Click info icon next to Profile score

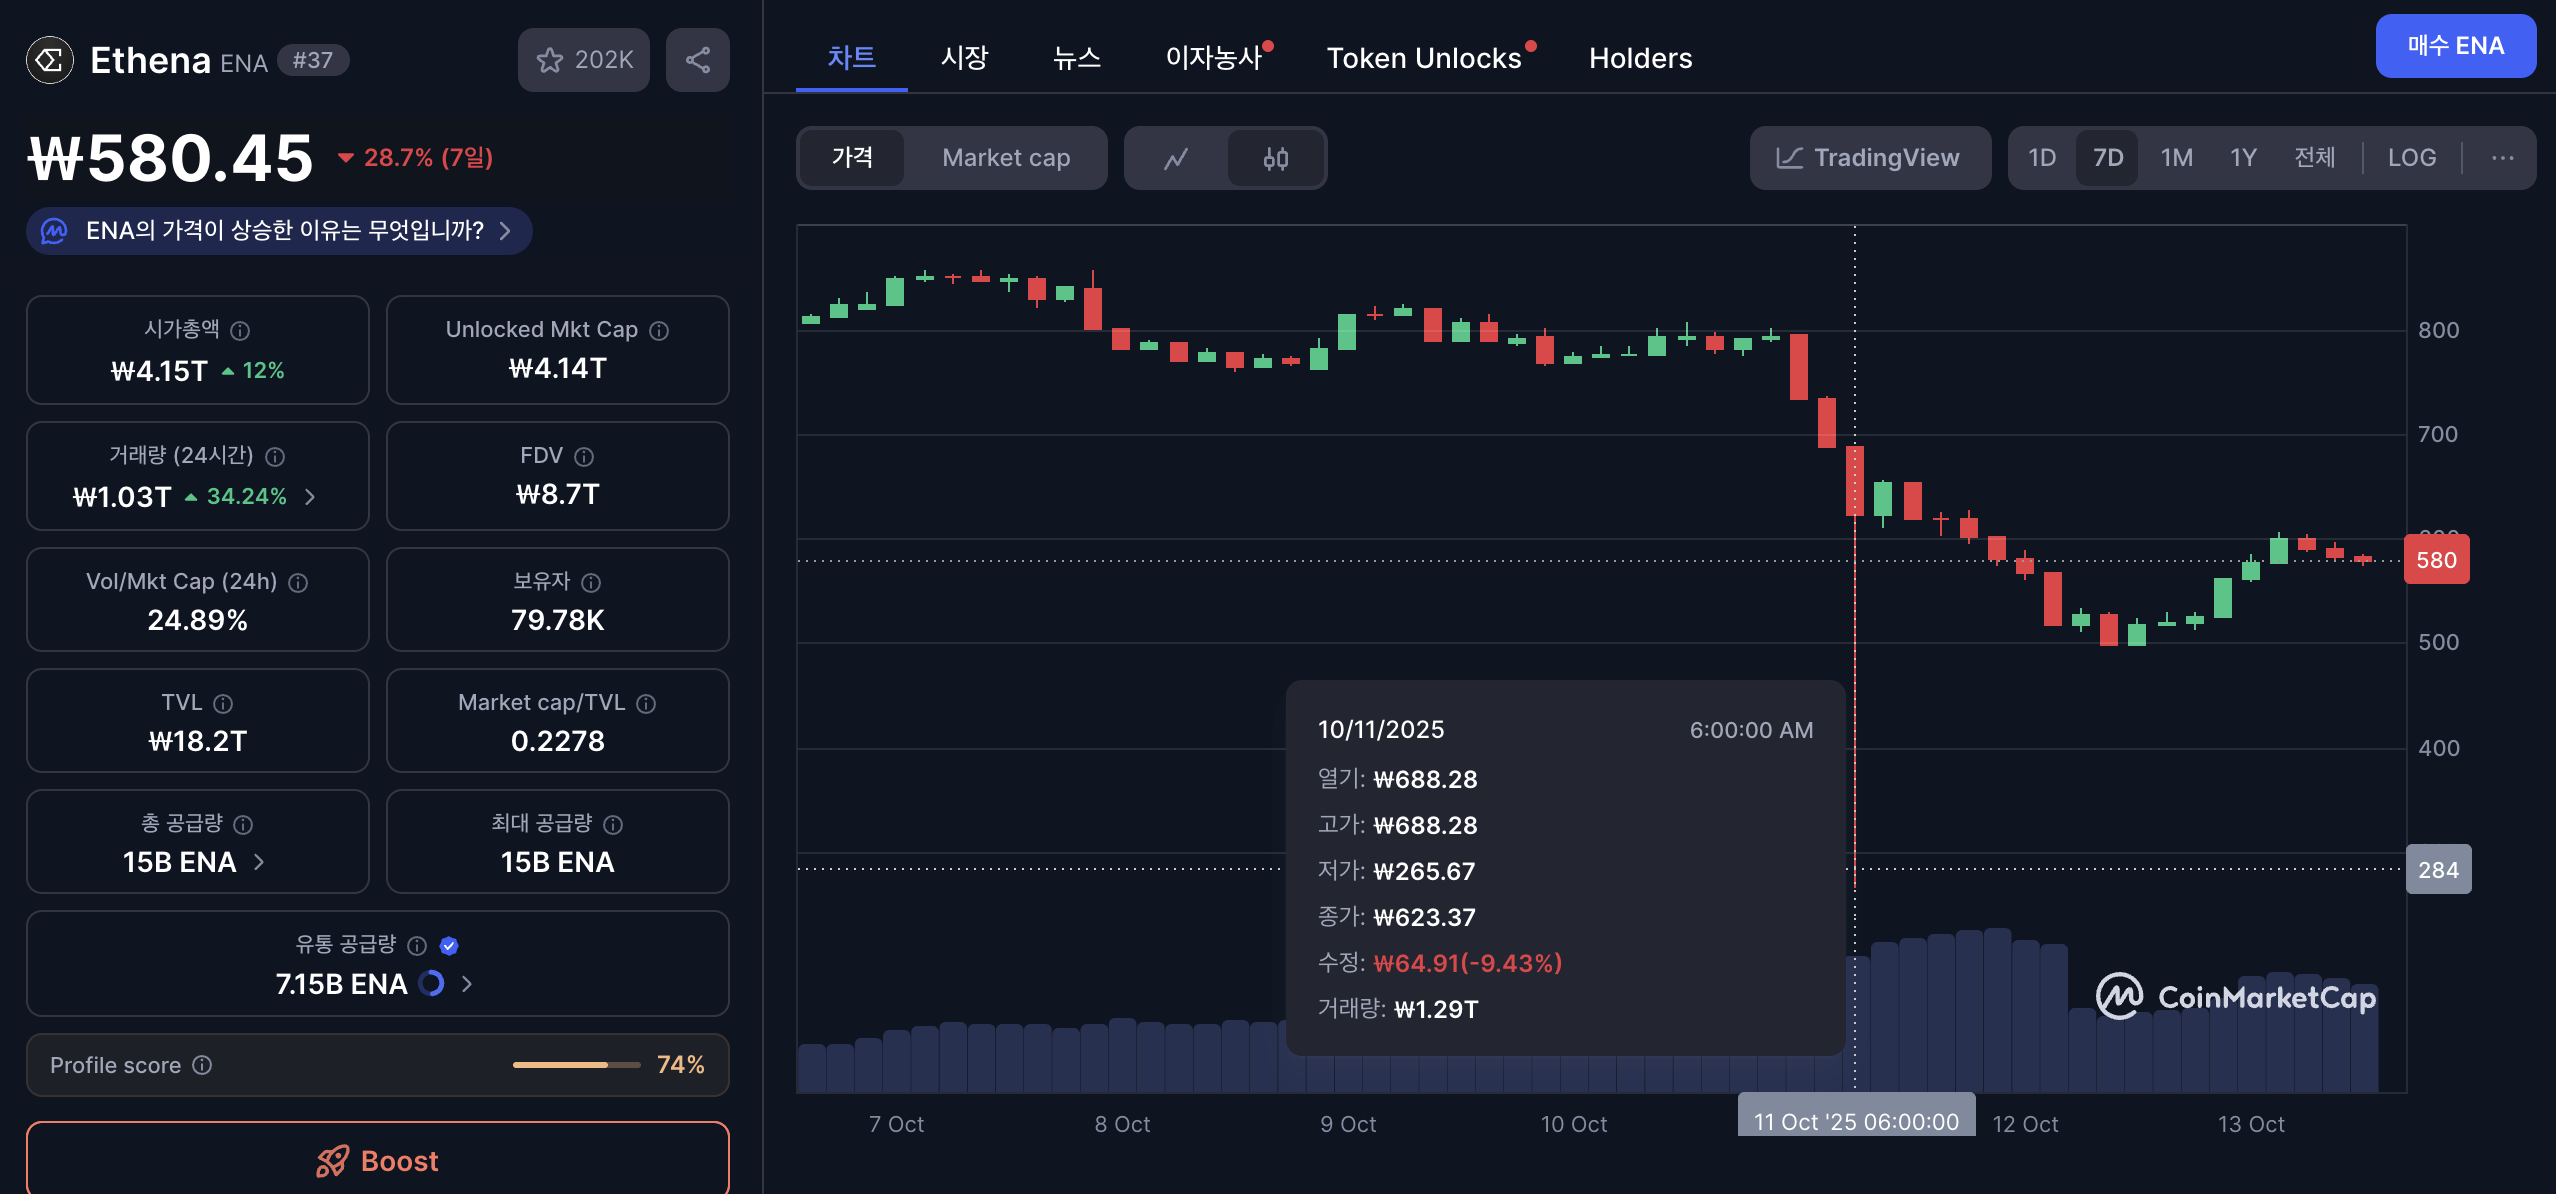pyautogui.click(x=202, y=1065)
